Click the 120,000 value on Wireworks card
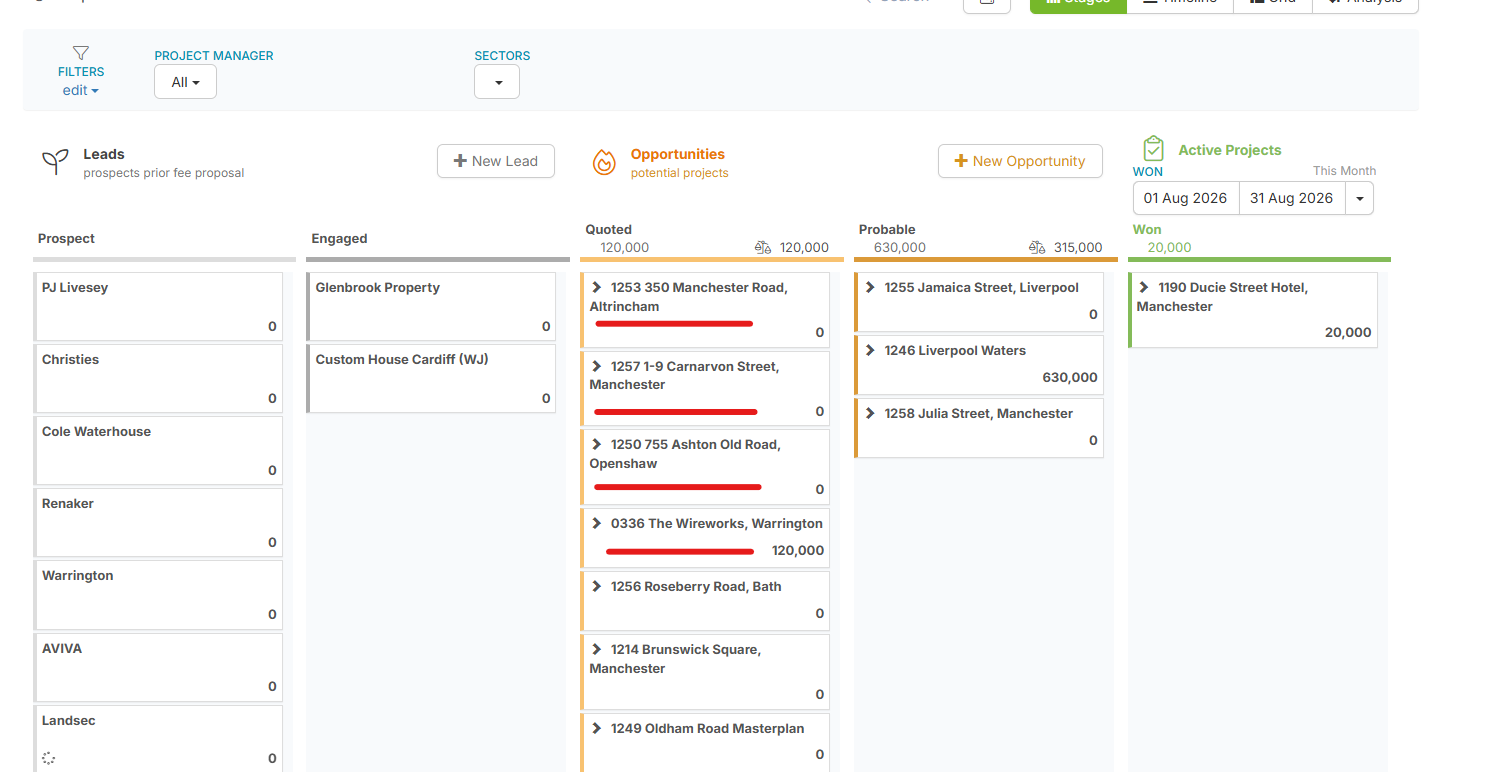Image resolution: width=1497 pixels, height=772 pixels. pyautogui.click(x=798, y=550)
